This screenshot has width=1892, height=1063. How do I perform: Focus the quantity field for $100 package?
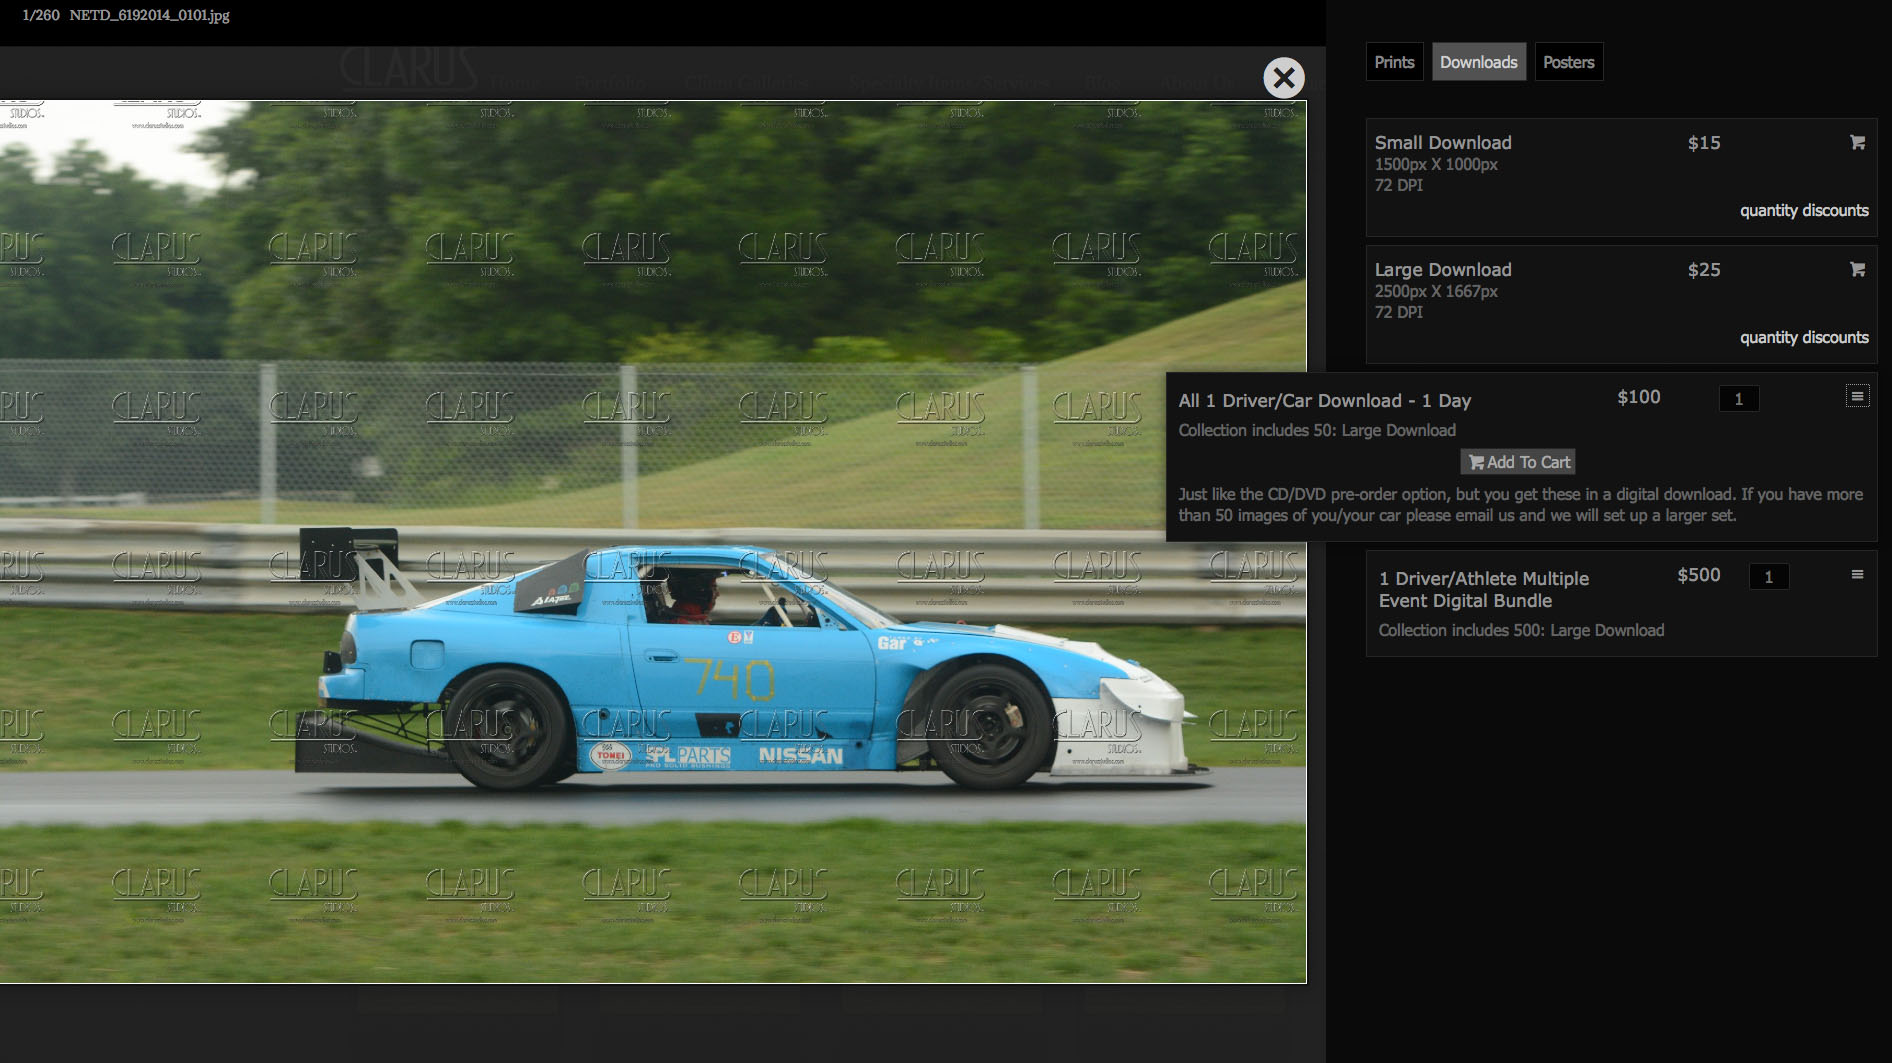[1738, 399]
